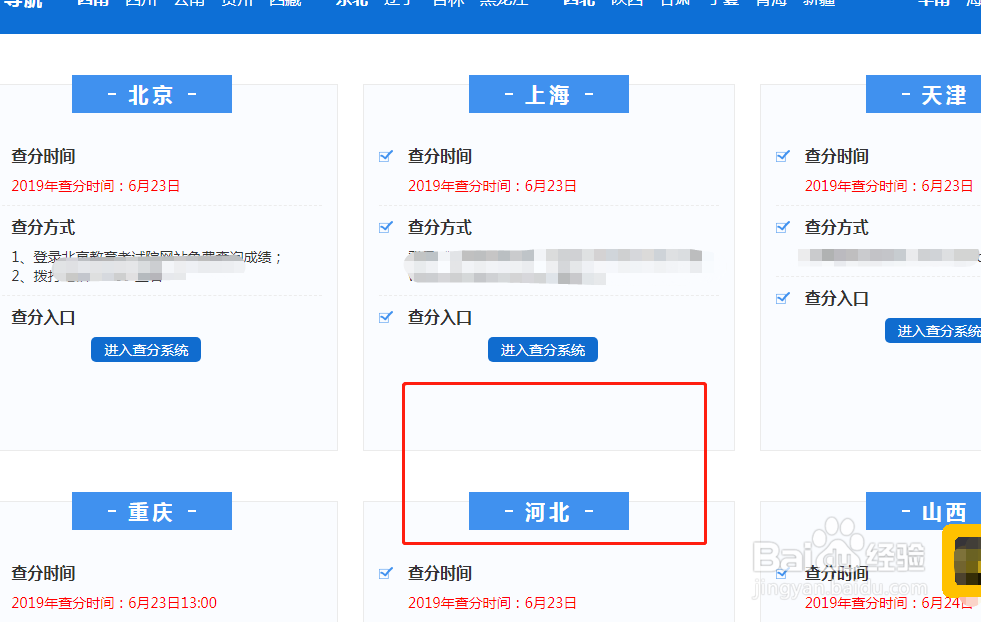Click 北京 line starting 1、登录北京教育考试院
The image size is (981, 622).
click(147, 257)
